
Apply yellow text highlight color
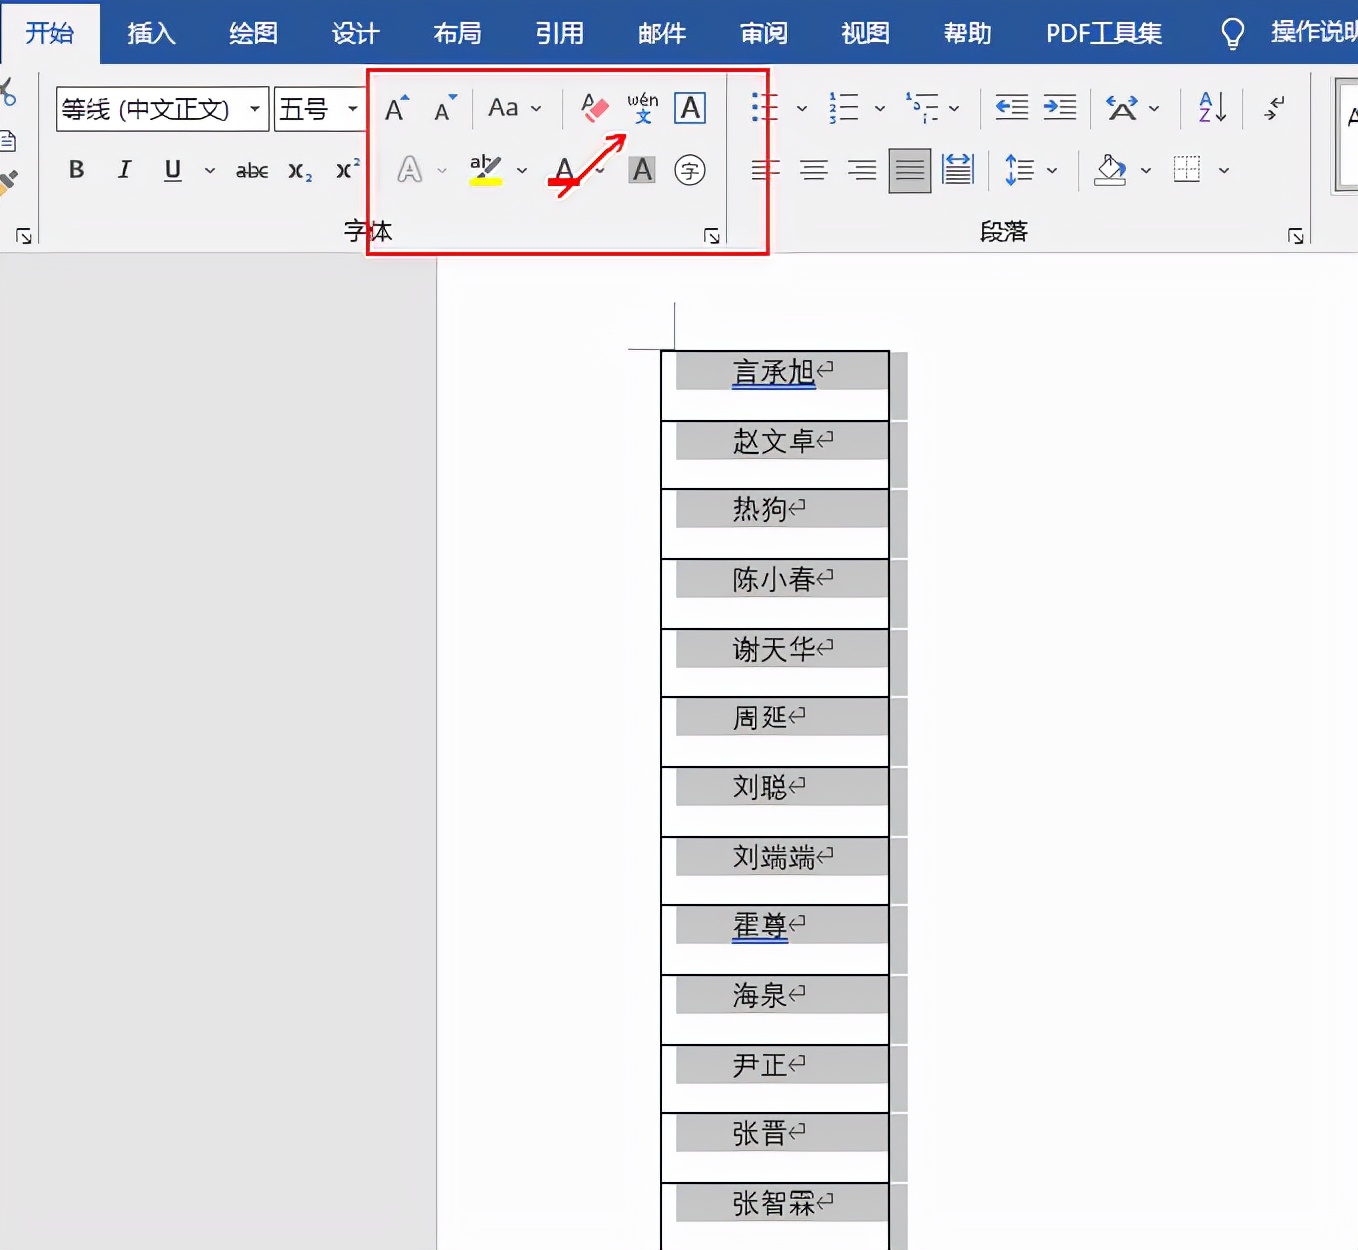pyautogui.click(x=486, y=171)
